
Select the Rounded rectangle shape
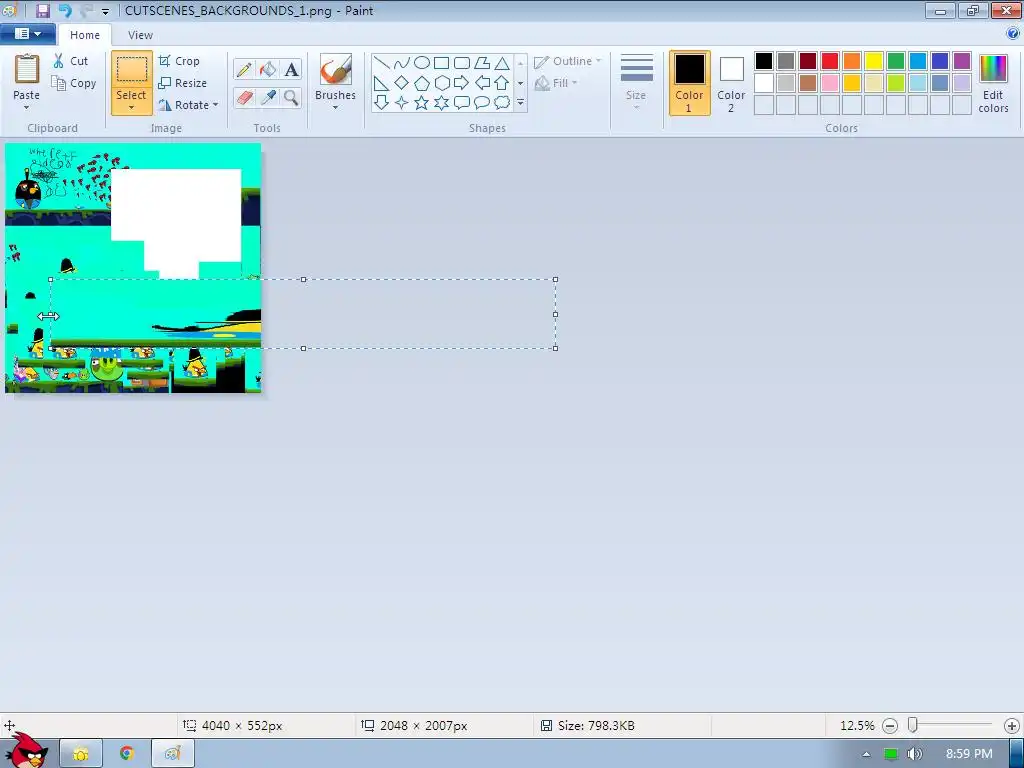coord(462,63)
